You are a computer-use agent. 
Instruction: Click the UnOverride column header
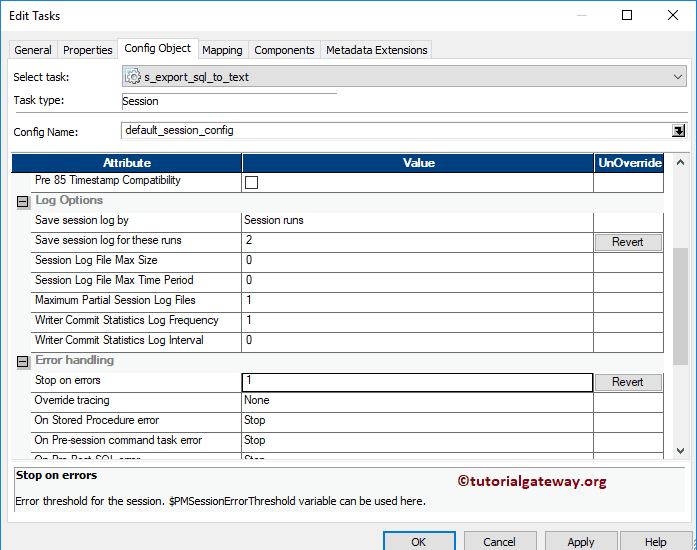(x=629, y=163)
